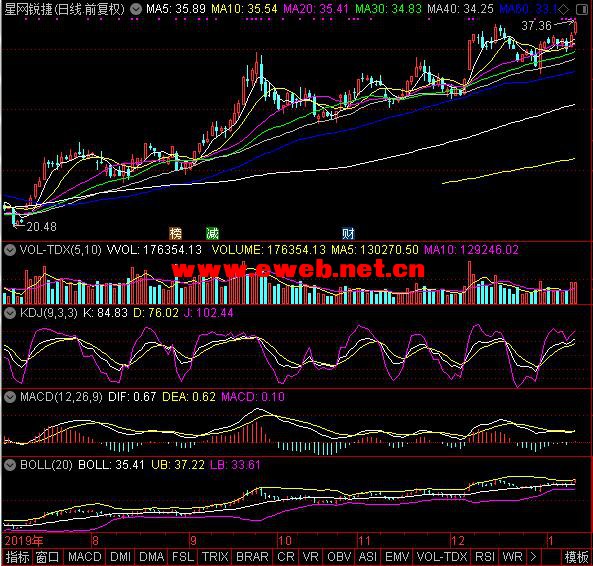Click the MACD(12,26,9) indicator name
The image size is (593, 566).
(61, 397)
